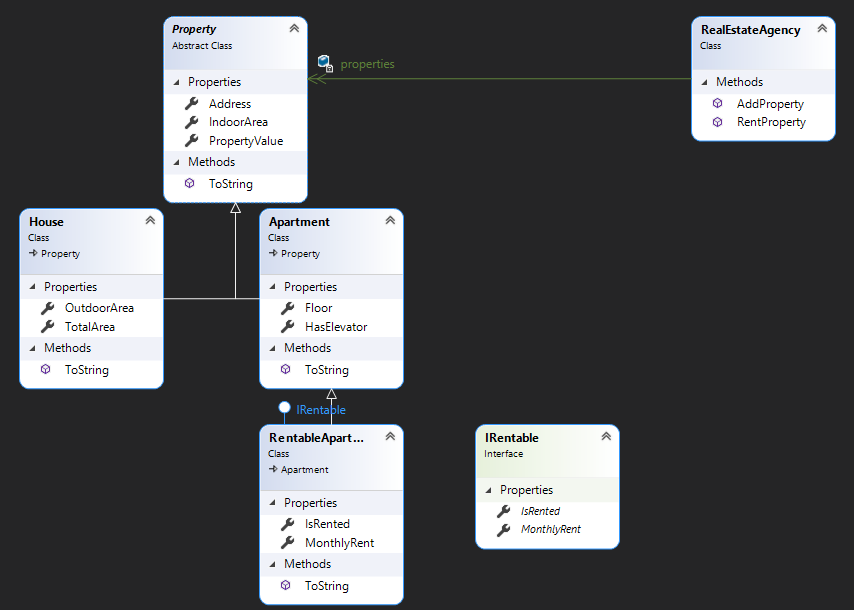Image resolution: width=854 pixels, height=610 pixels.
Task: Click the wrench icon next to MonthlyRent in IRentable
Action: tap(503, 529)
